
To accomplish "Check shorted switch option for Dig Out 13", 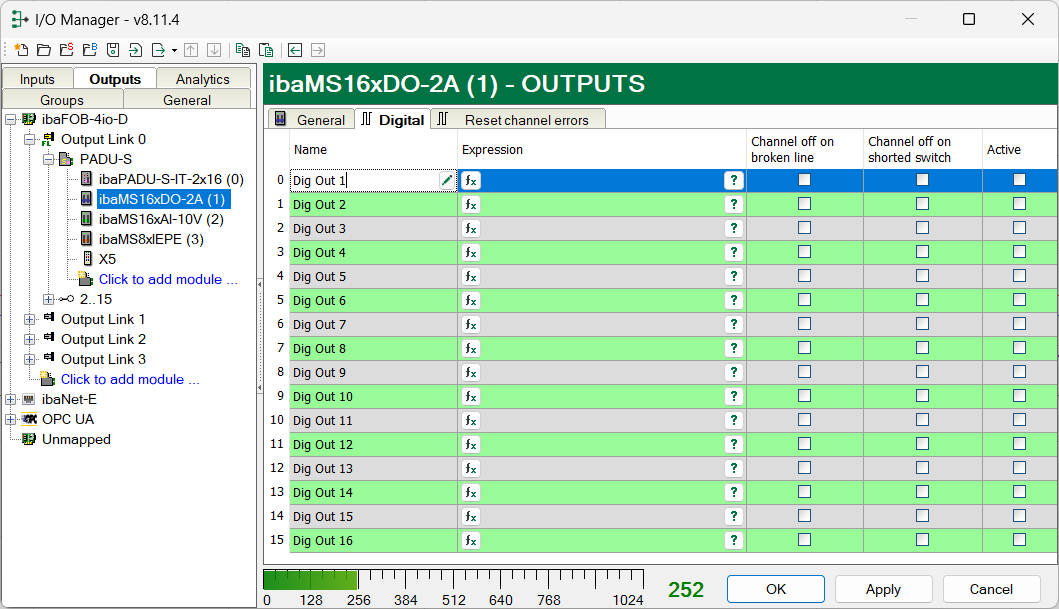I will pos(922,468).
